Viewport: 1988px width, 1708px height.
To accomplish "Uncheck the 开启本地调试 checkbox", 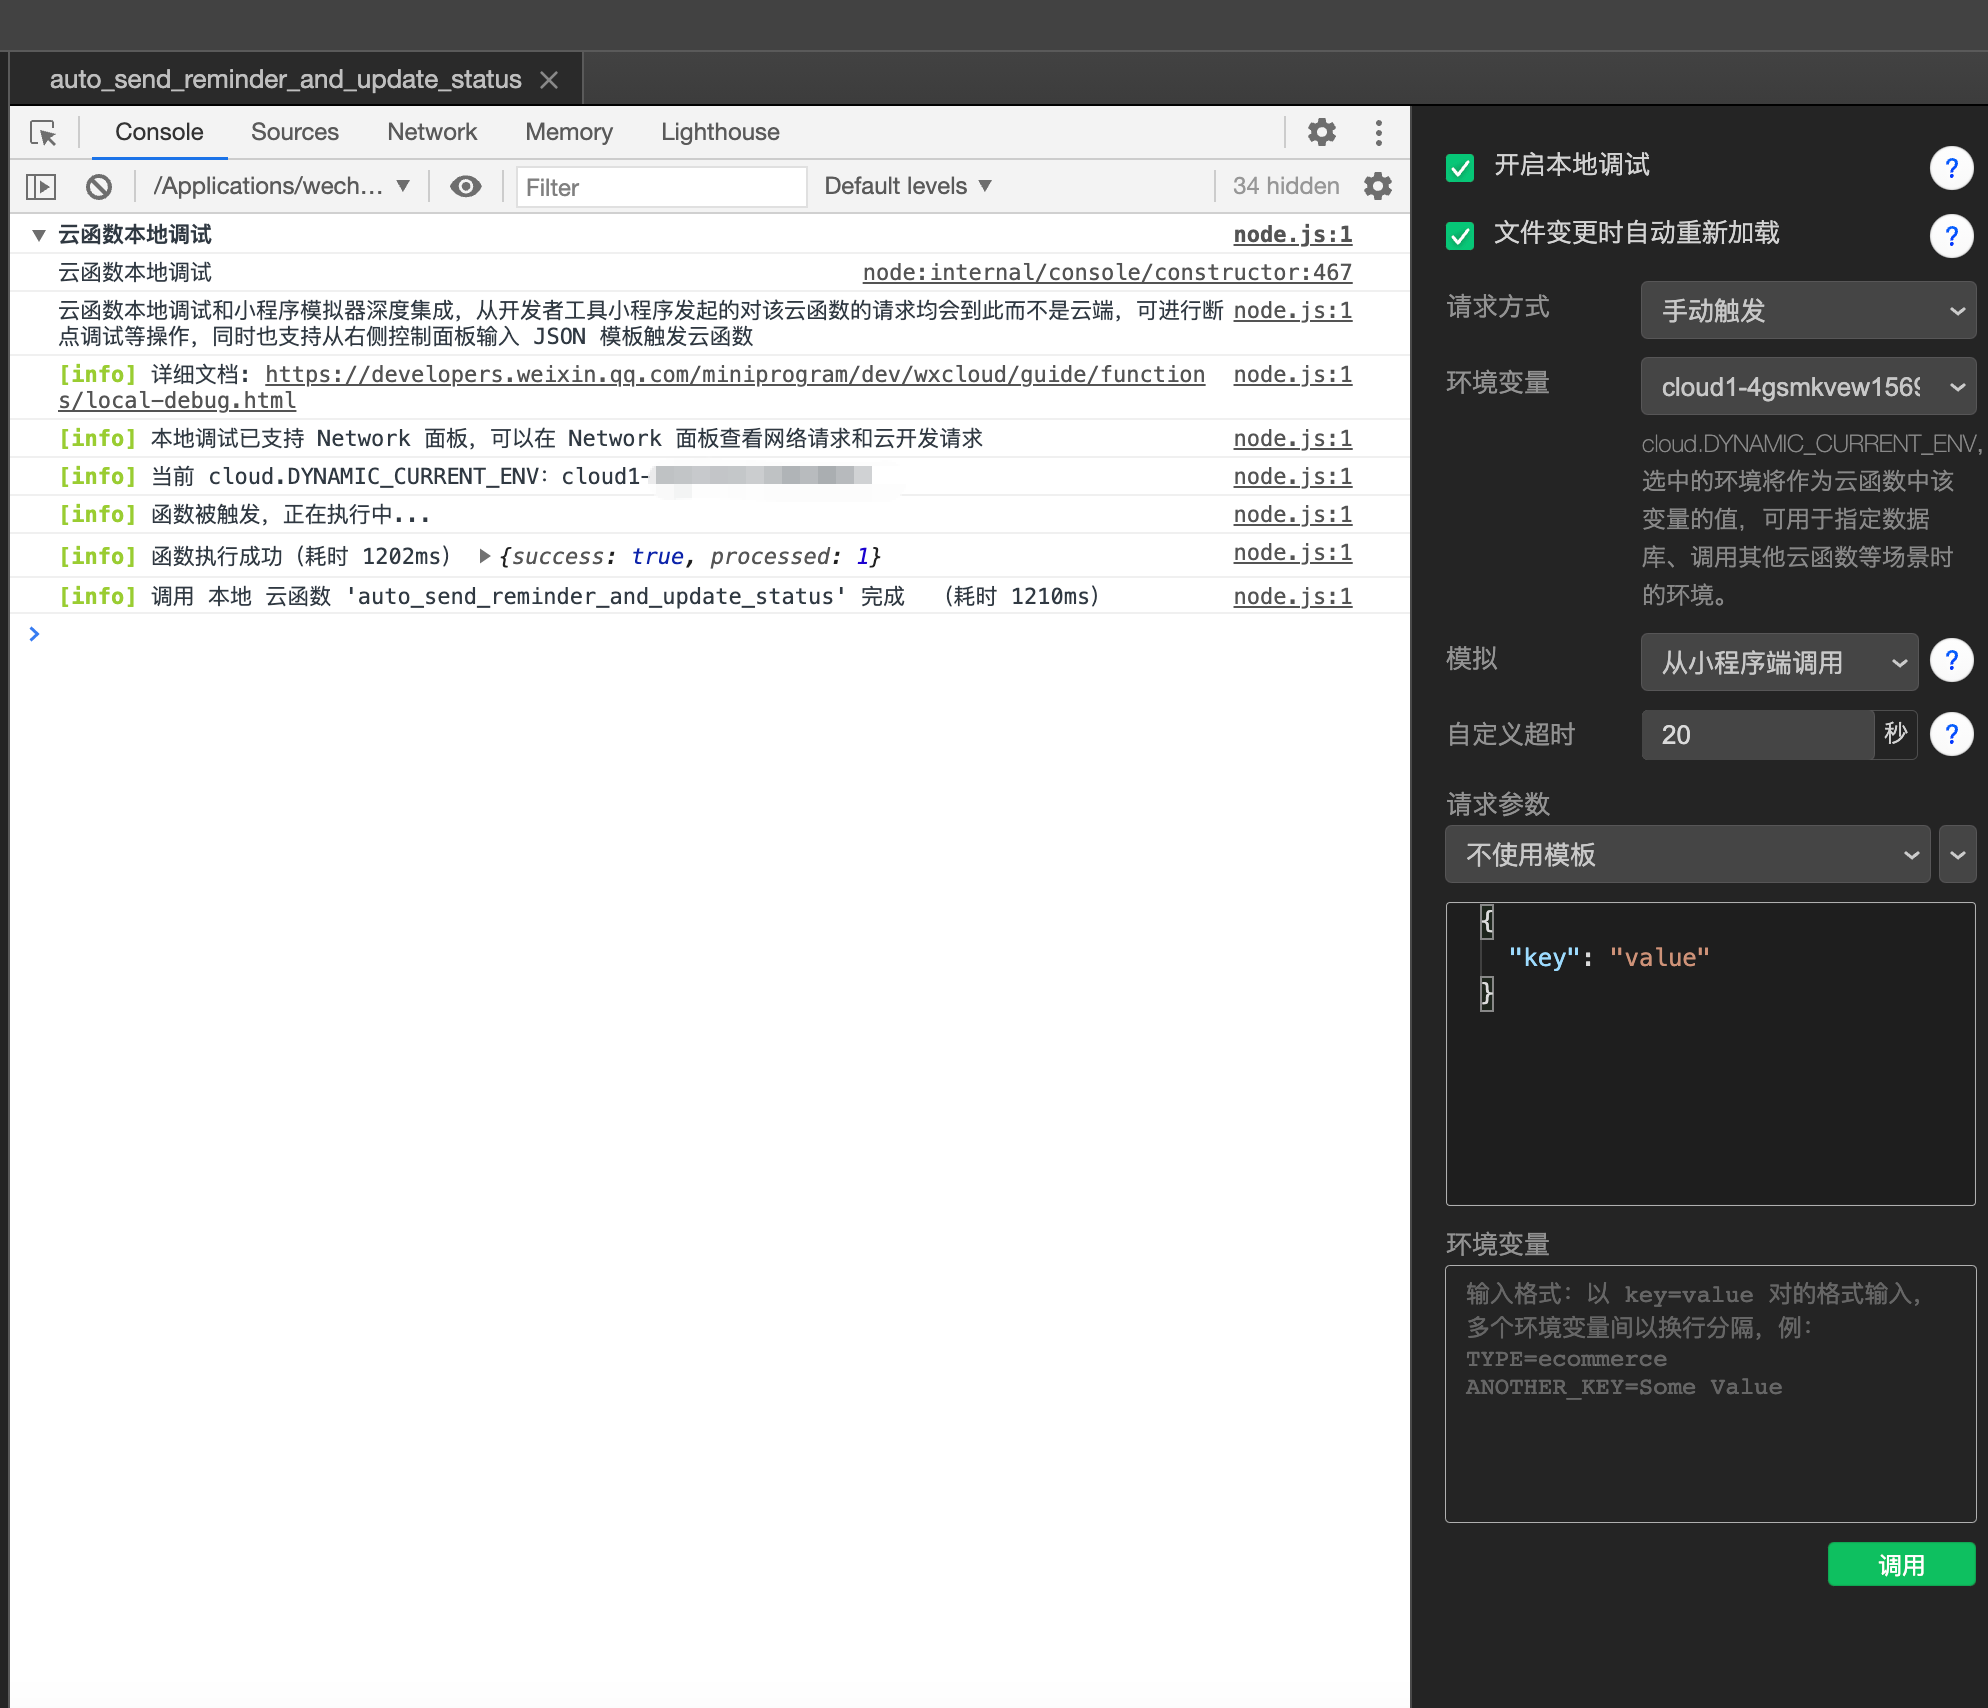I will pyautogui.click(x=1460, y=167).
